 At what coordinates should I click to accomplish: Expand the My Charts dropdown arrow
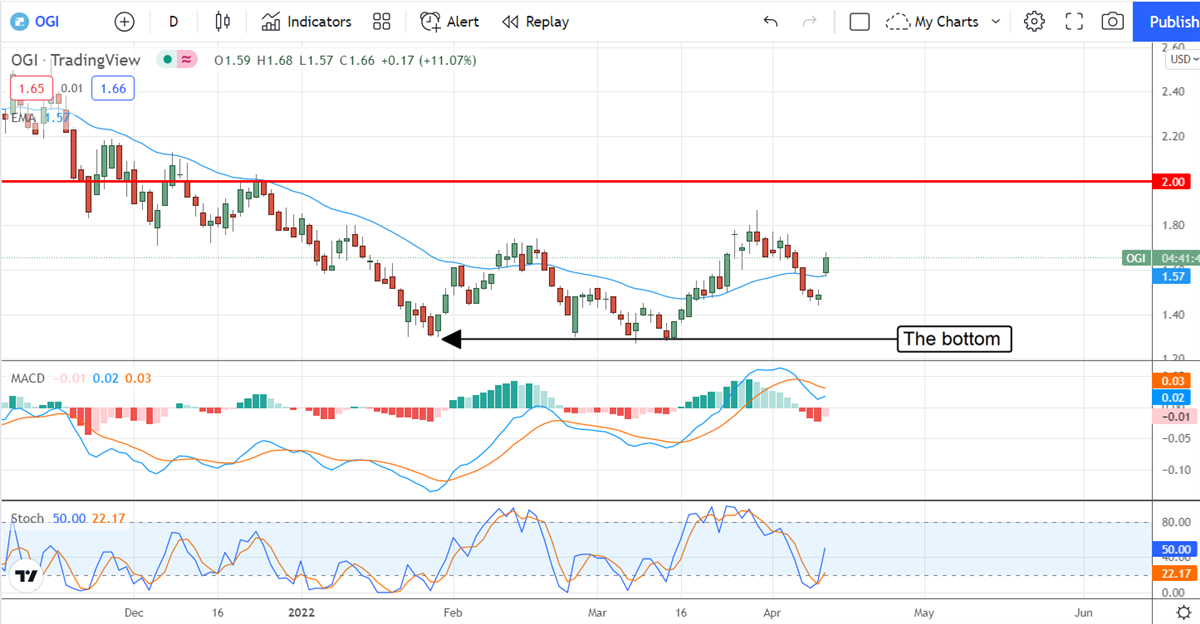pyautogui.click(x=996, y=21)
